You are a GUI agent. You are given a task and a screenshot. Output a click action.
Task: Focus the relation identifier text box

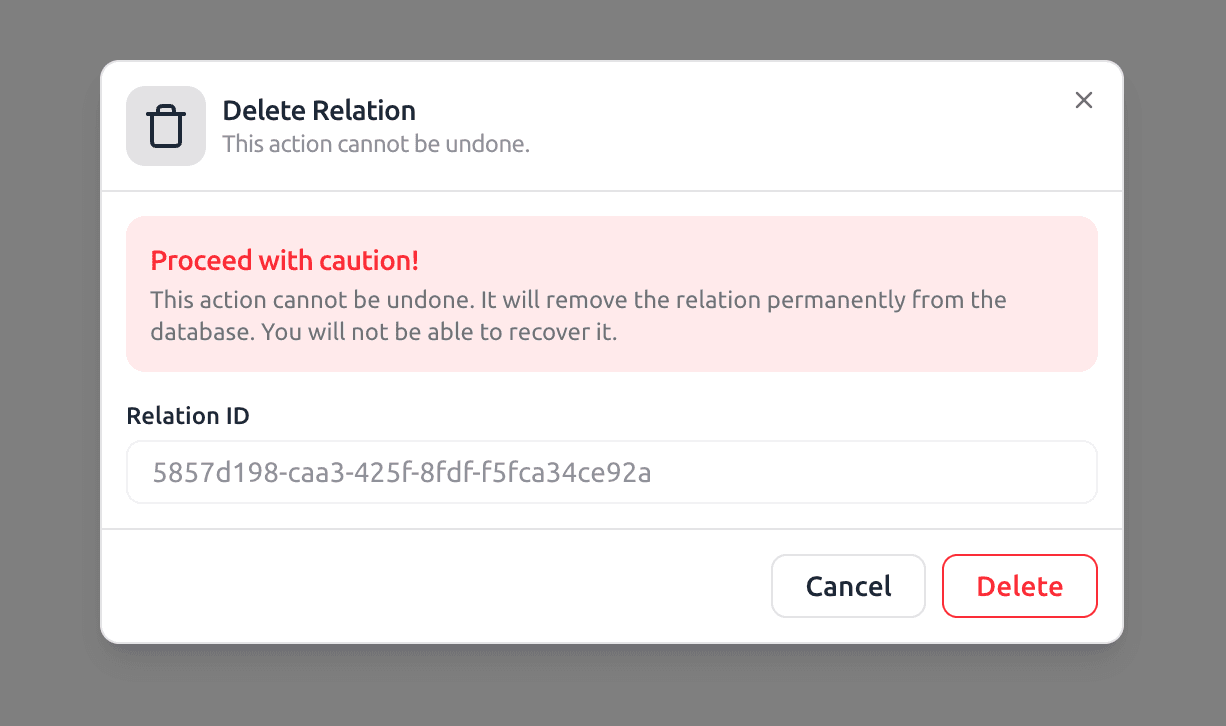(x=611, y=471)
